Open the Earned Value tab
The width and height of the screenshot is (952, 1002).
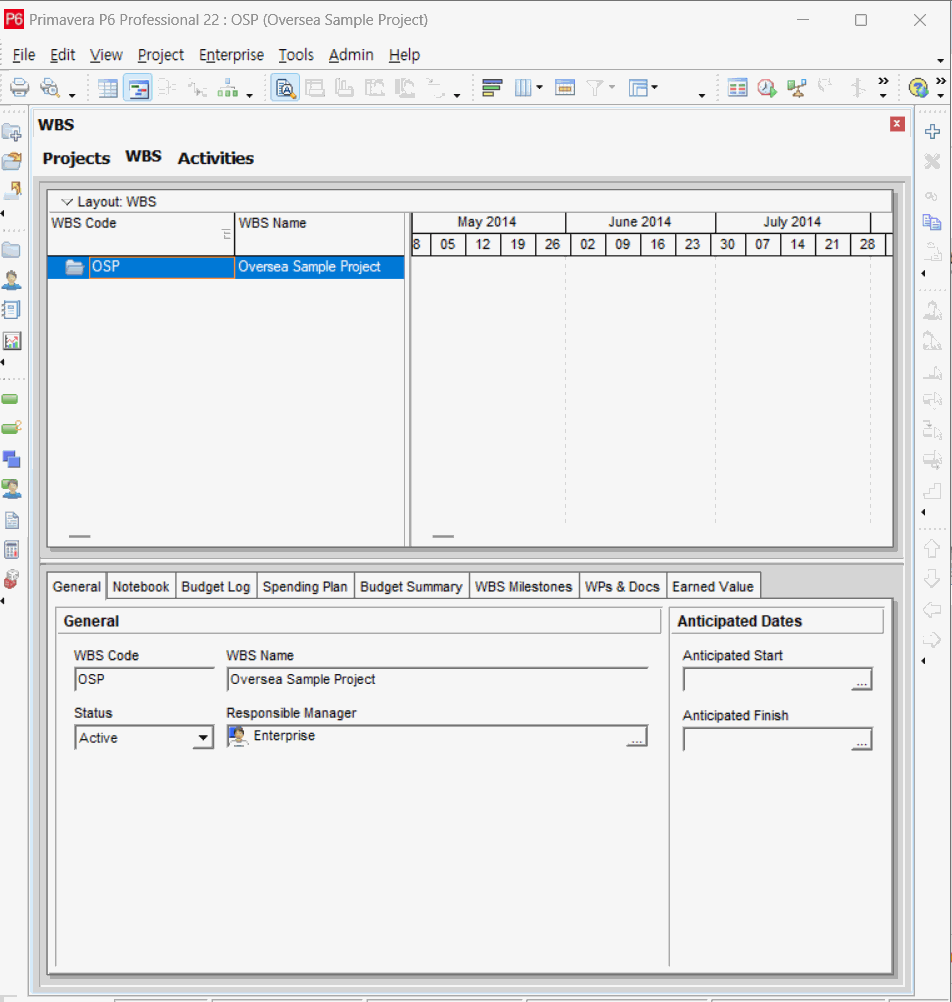point(712,587)
